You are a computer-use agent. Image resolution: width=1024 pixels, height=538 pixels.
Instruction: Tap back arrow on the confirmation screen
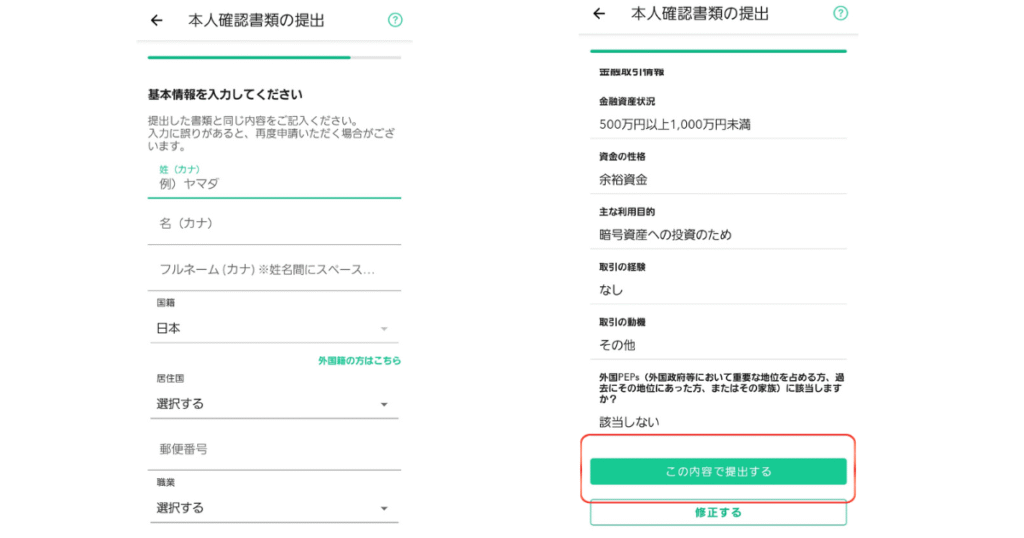click(x=599, y=14)
